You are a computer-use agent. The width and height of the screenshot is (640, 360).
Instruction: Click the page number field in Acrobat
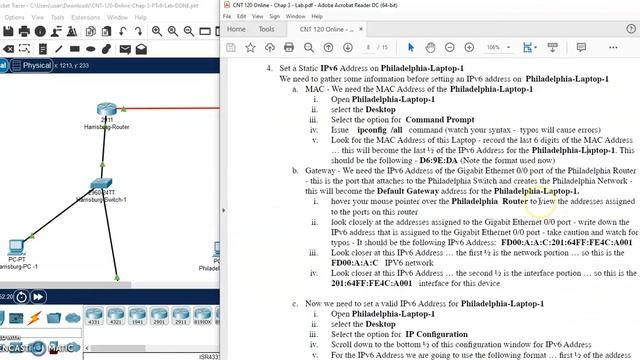tap(369, 47)
